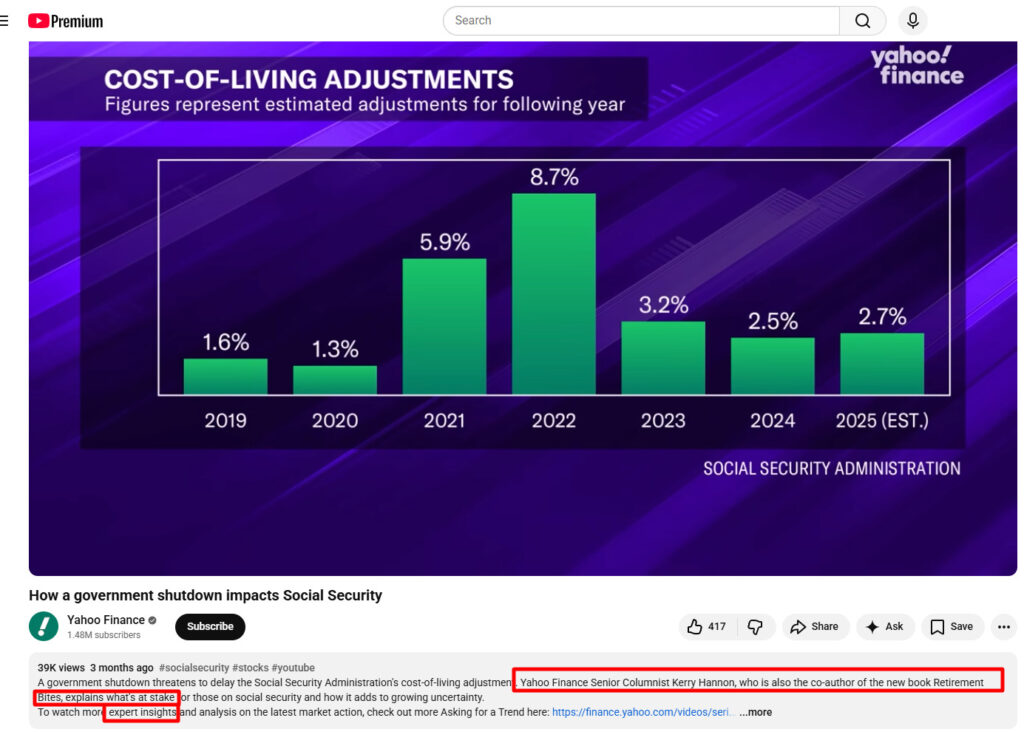
Task: Open the guide hamburger menu
Action: pyautogui.click(x=4, y=21)
